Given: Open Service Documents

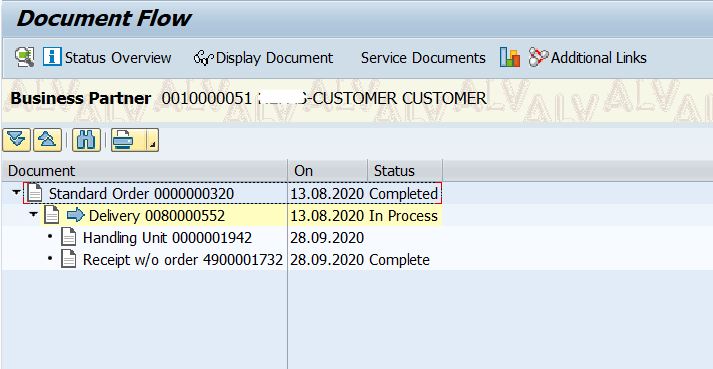Looking at the screenshot, I should click(x=423, y=58).
